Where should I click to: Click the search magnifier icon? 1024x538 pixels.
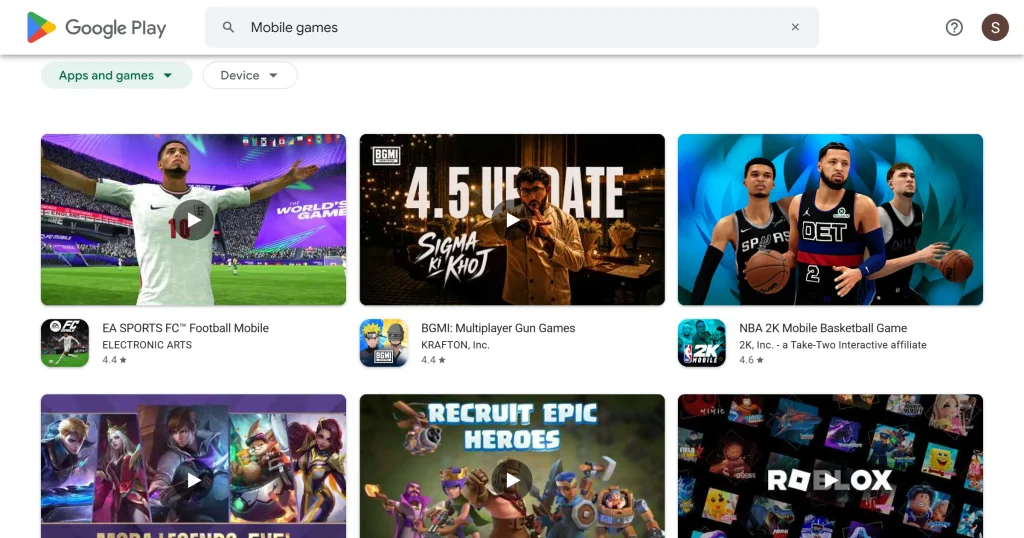[x=228, y=27]
